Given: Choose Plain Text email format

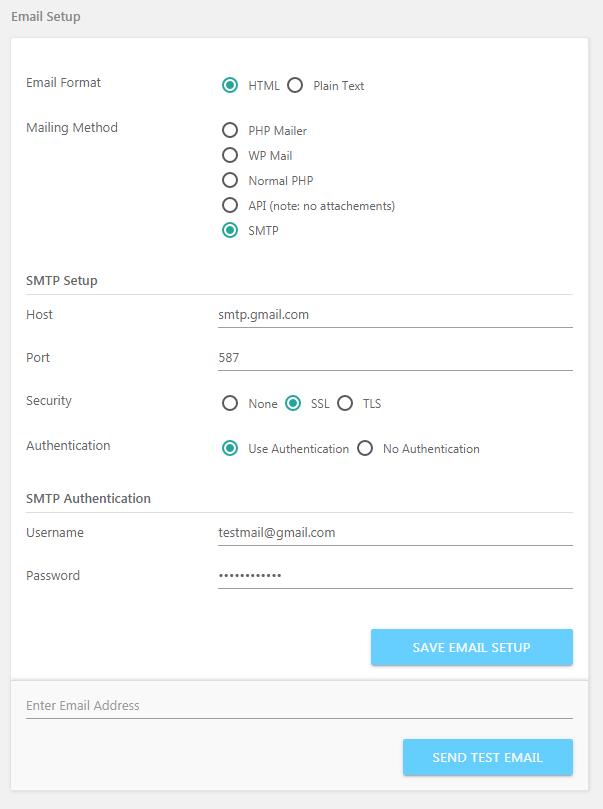Looking at the screenshot, I should pos(295,85).
